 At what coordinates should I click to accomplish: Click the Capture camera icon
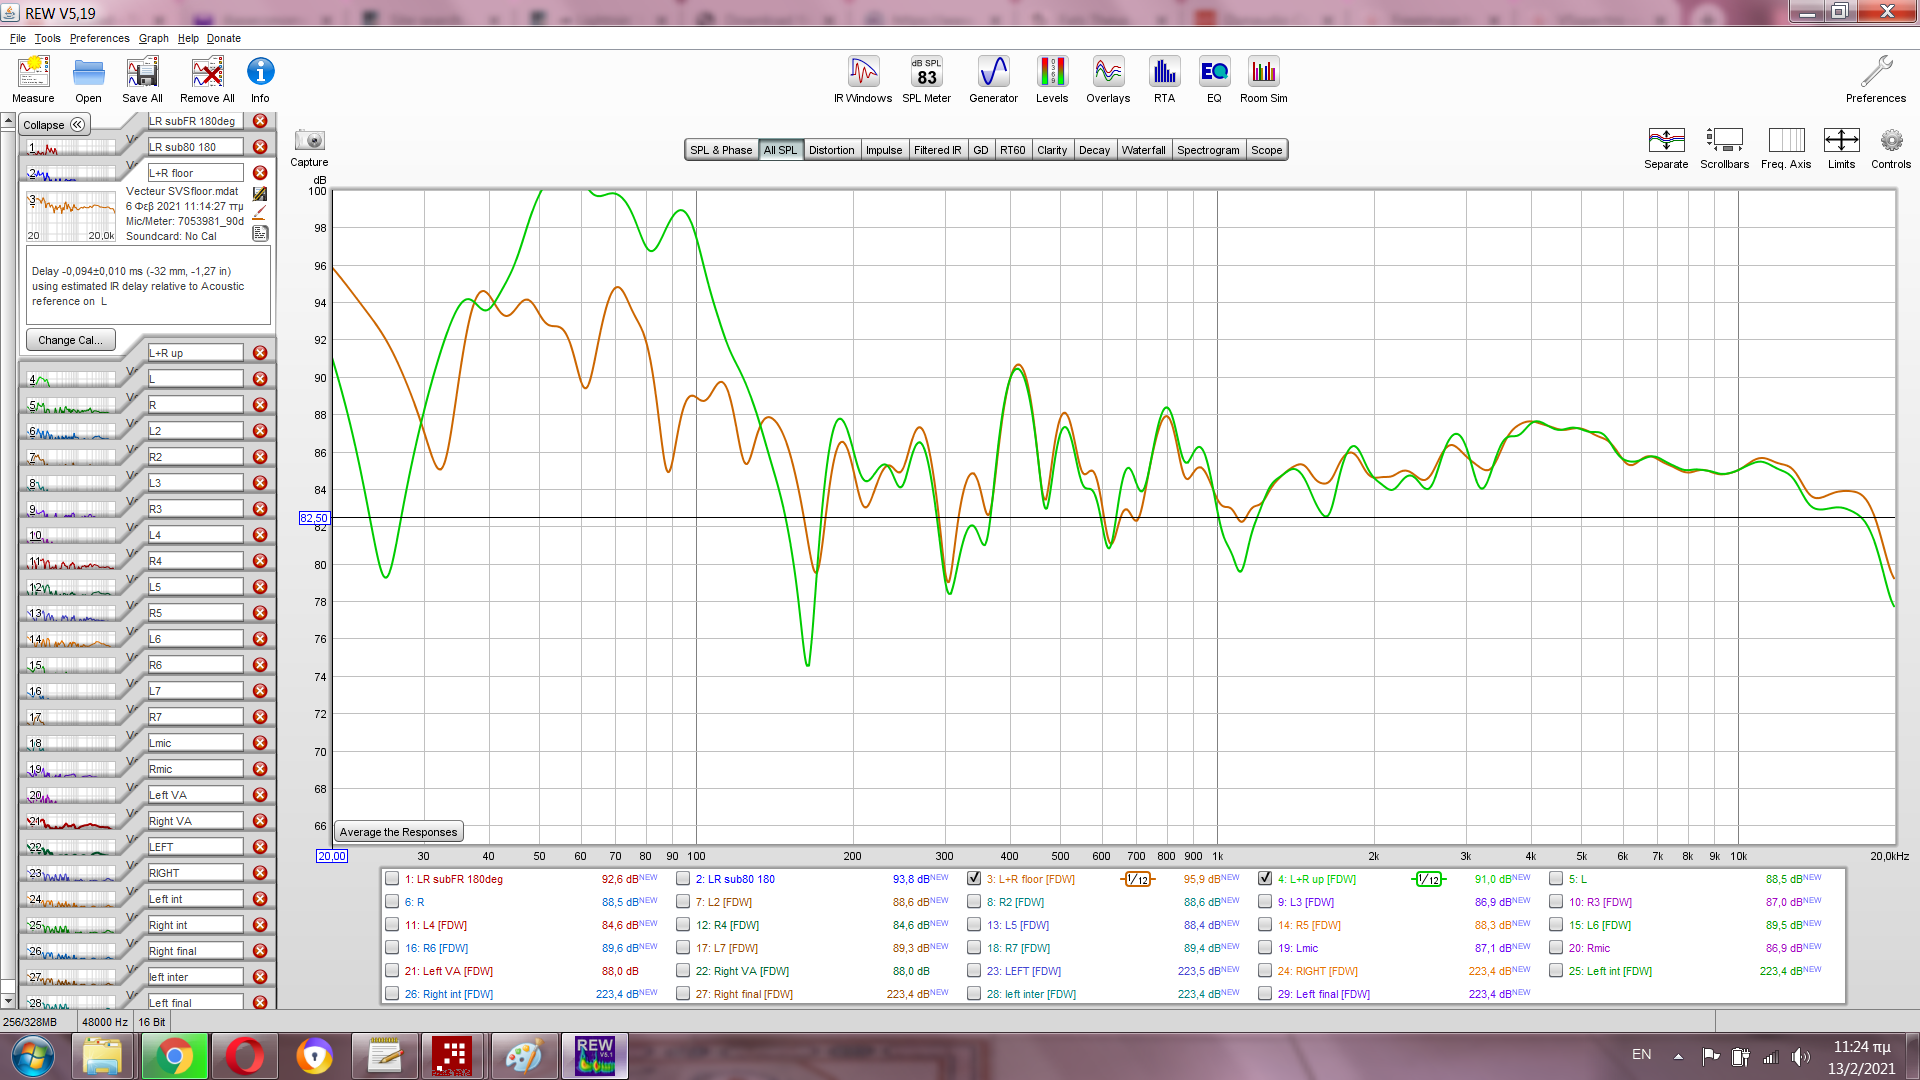[x=309, y=141]
